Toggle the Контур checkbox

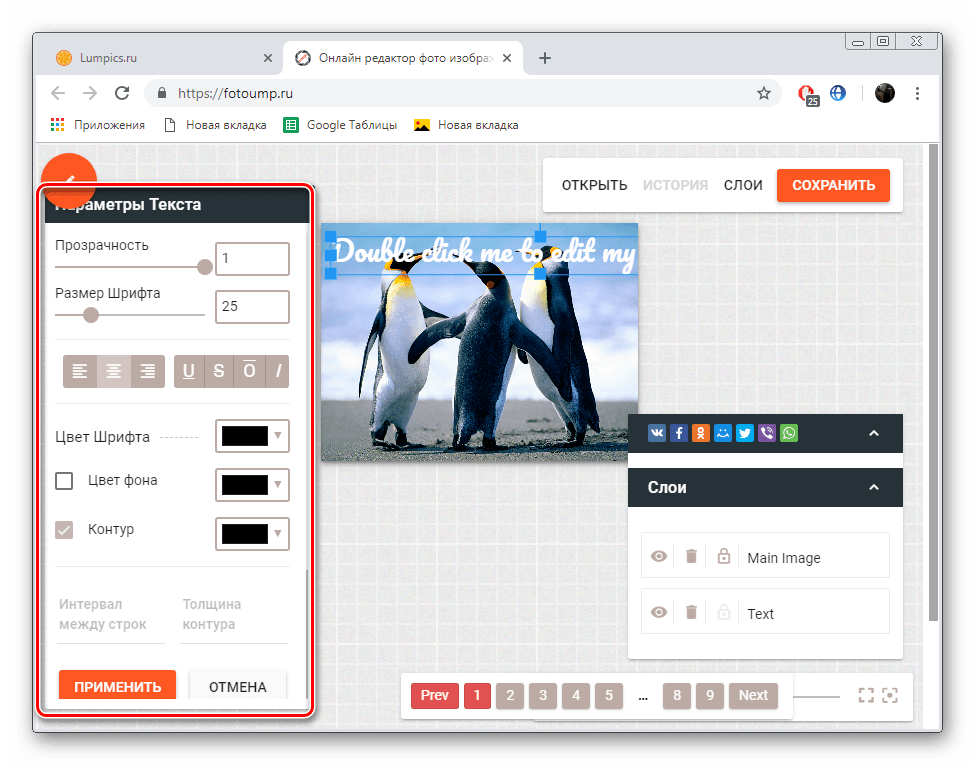(64, 530)
